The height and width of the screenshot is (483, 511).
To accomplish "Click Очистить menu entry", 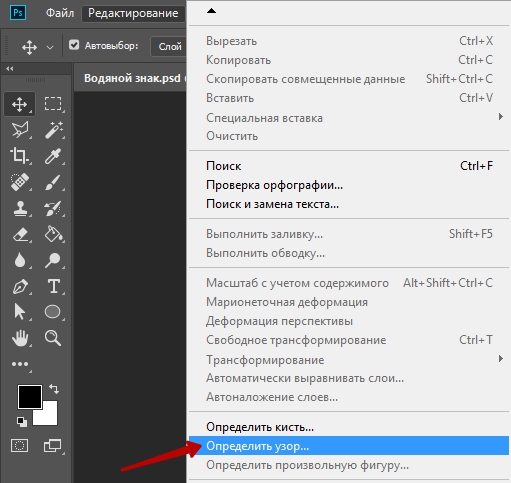I will [349, 136].
